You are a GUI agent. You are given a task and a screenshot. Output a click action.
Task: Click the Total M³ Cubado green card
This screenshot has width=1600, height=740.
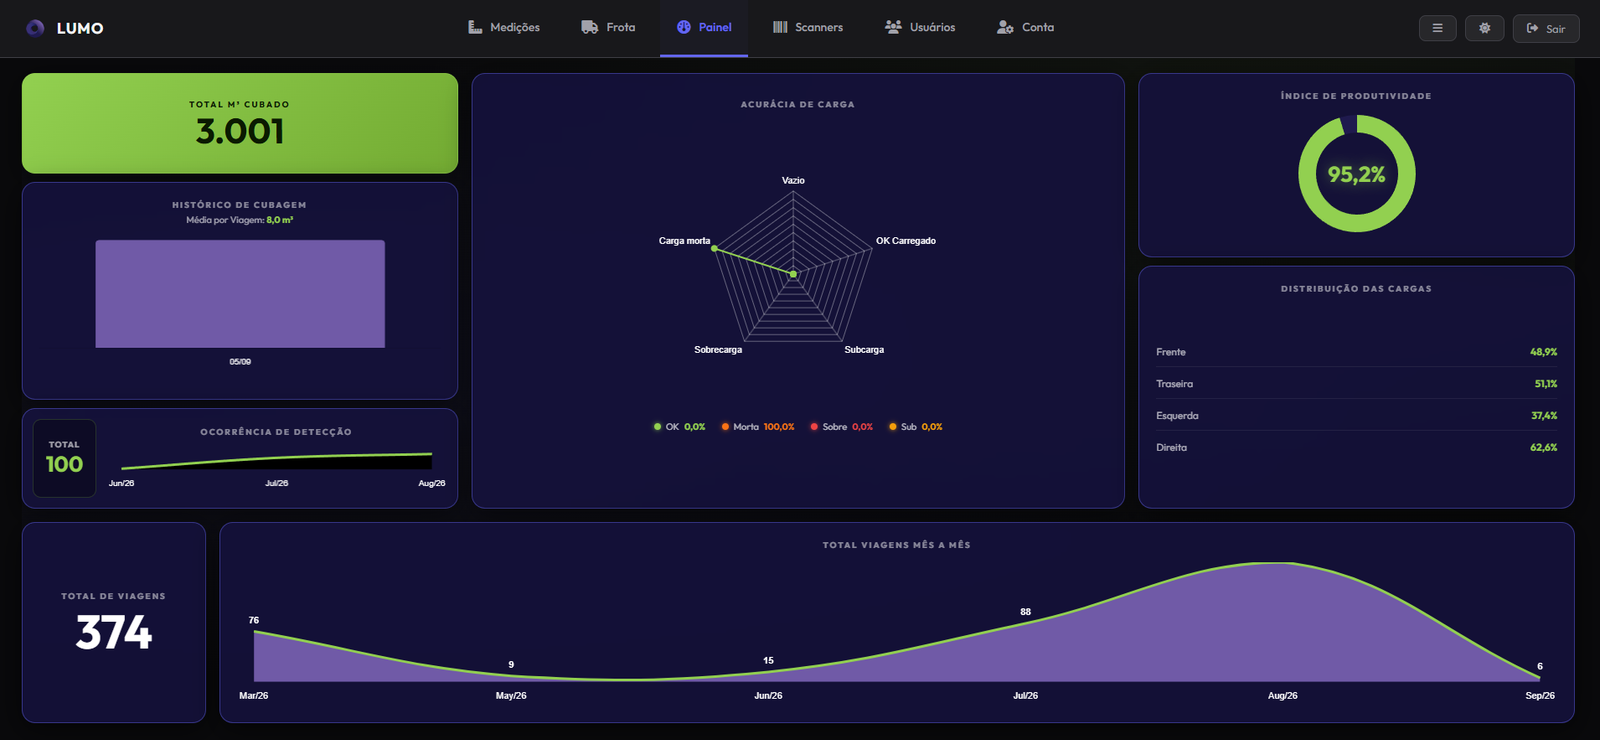click(240, 123)
